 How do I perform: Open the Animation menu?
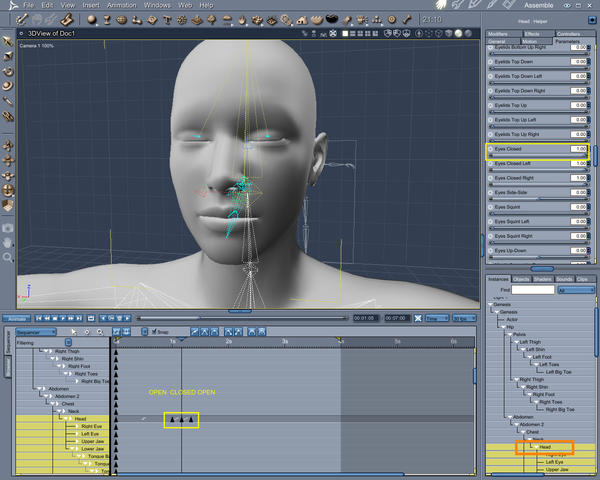[121, 6]
